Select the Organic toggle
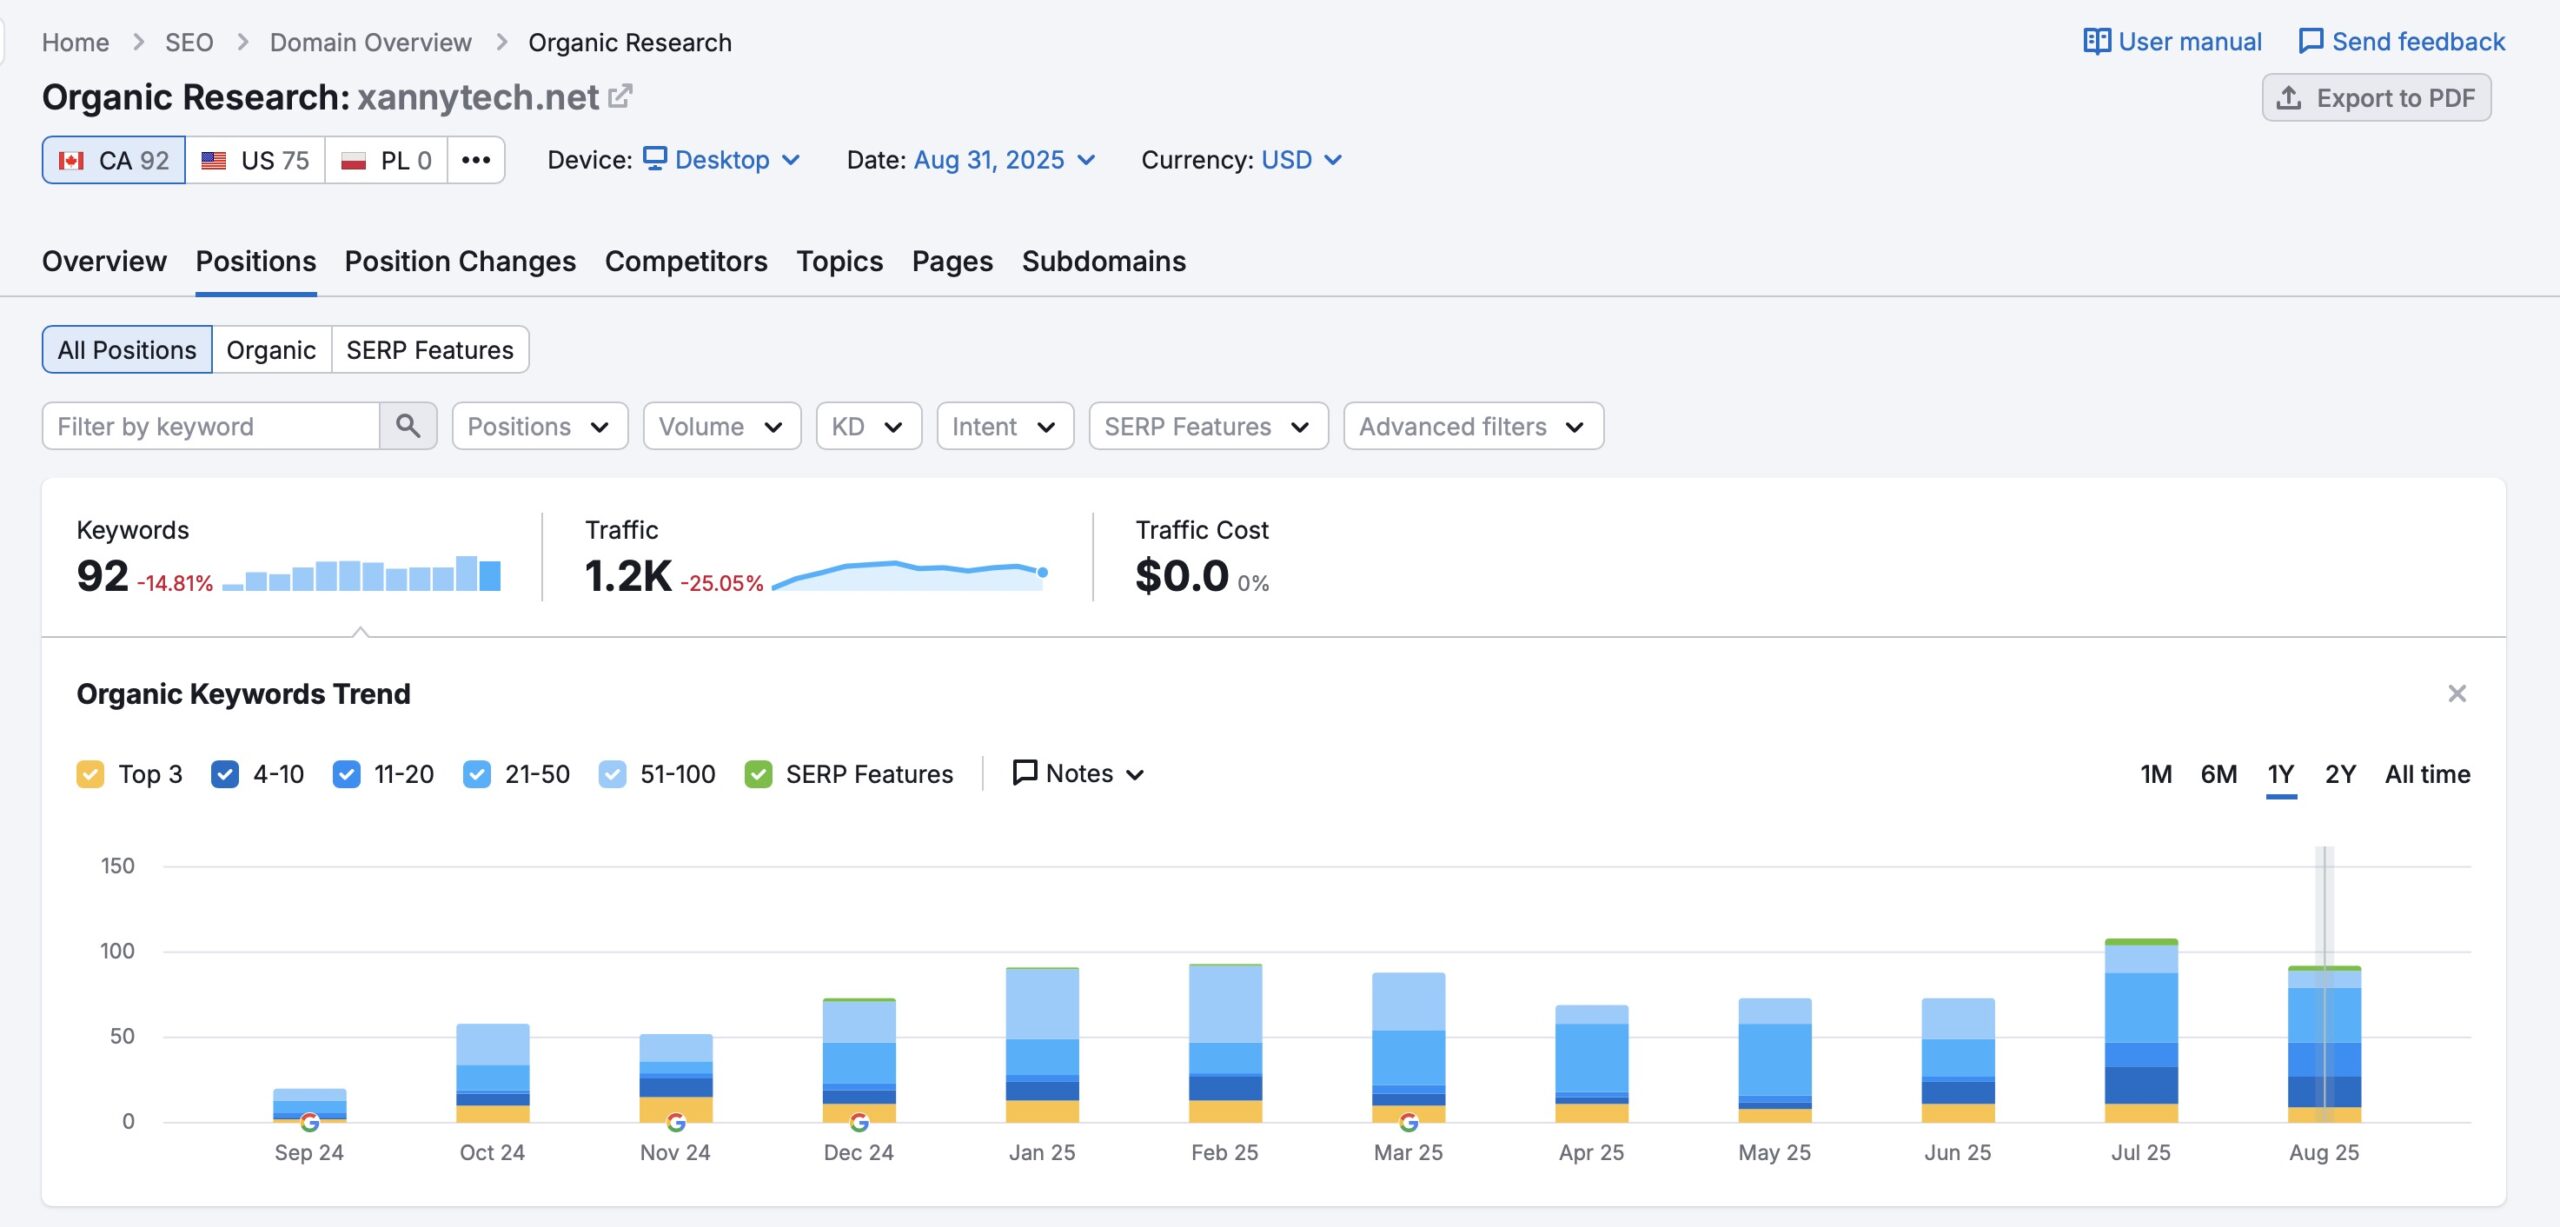Screen dimensions: 2560x1227 point(271,349)
